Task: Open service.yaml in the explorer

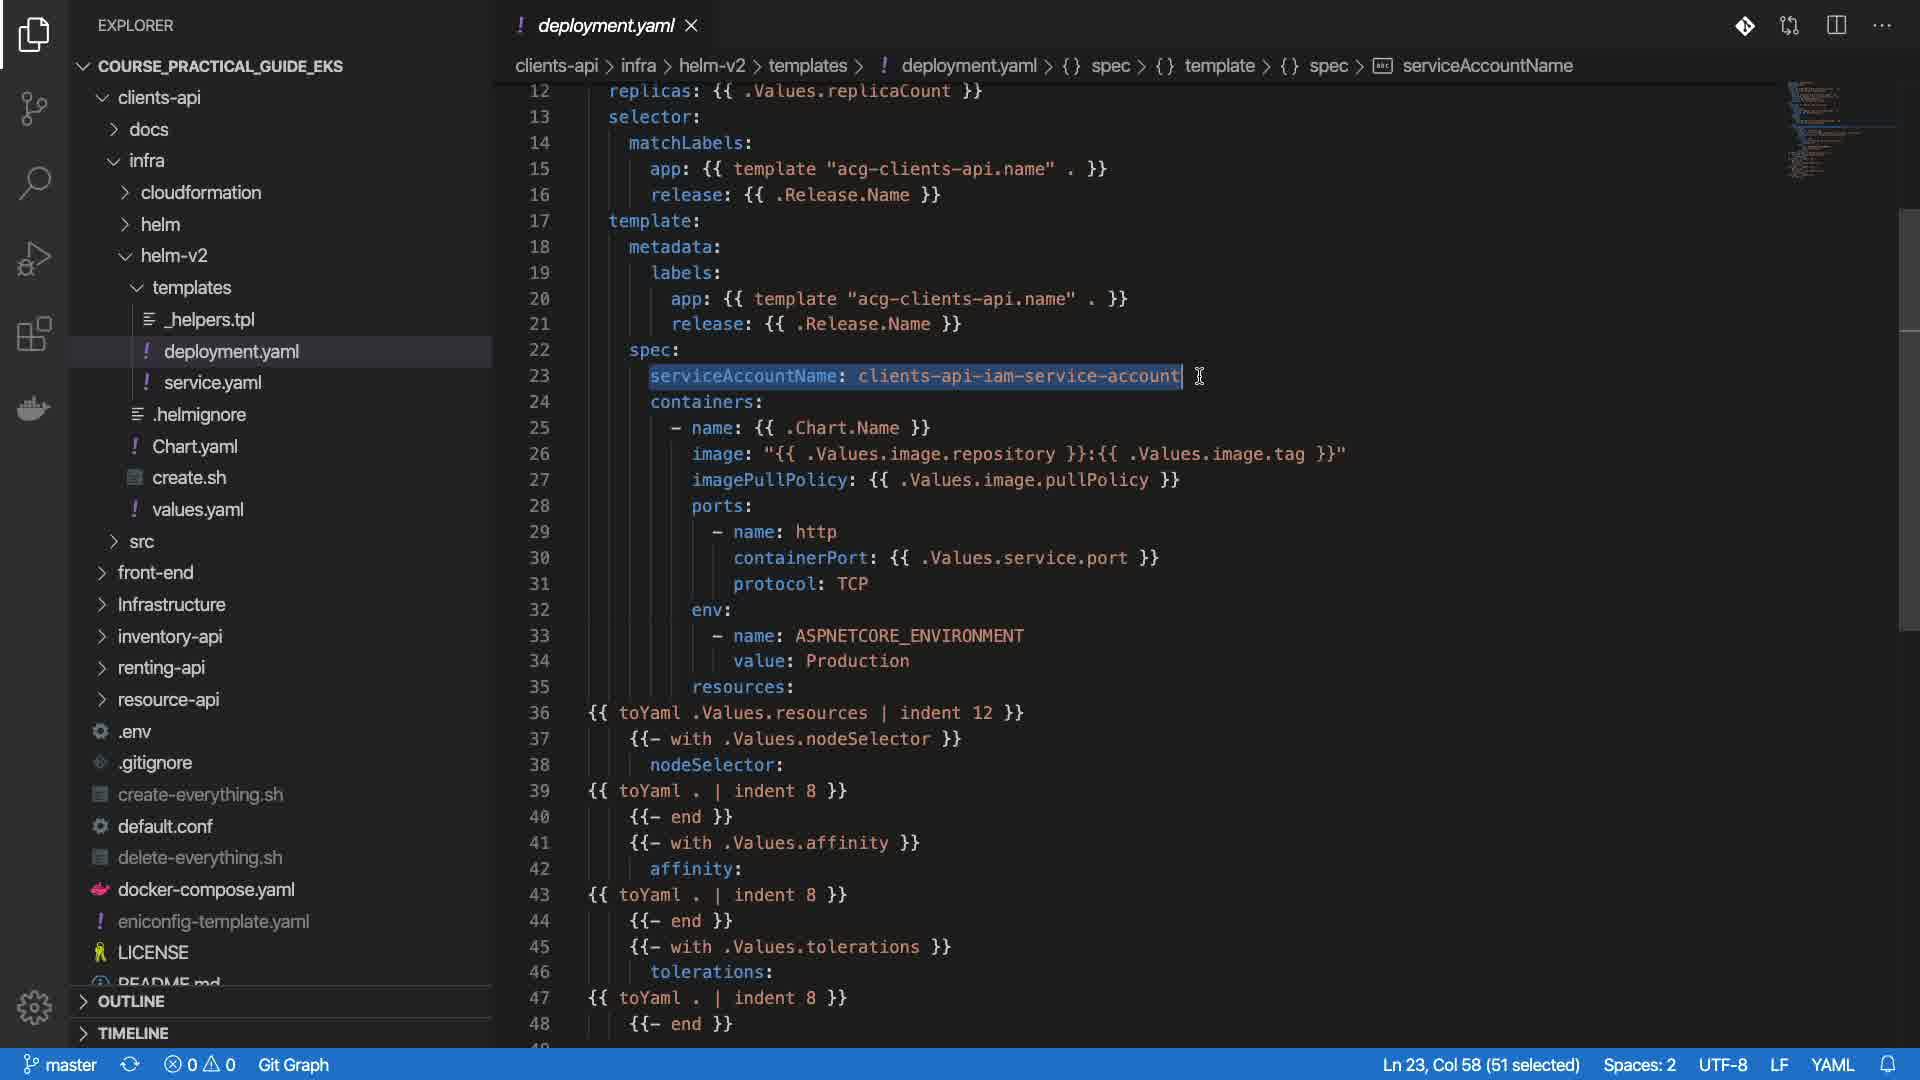Action: [212, 383]
